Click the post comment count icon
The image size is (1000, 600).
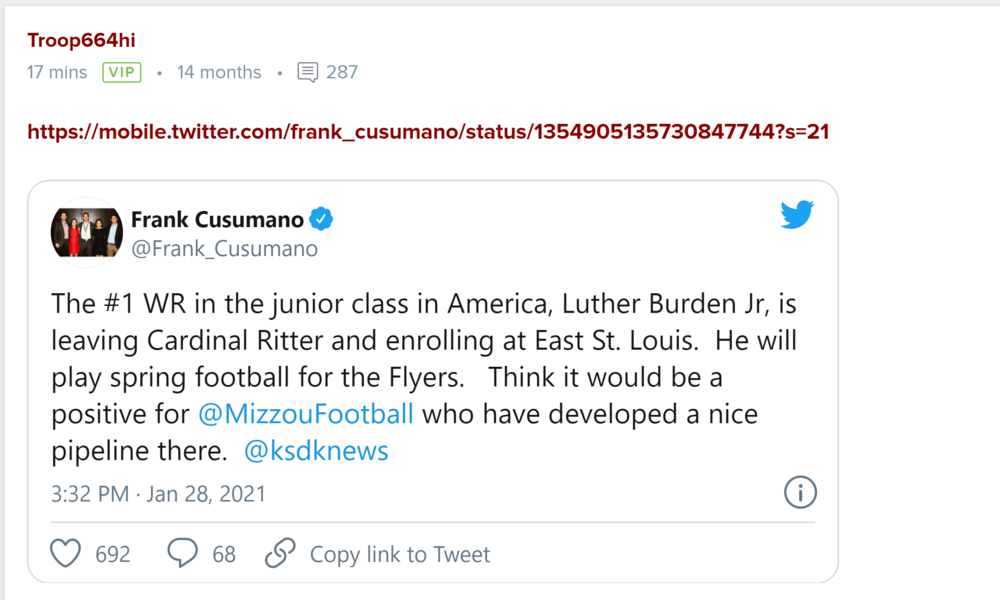click(308, 72)
